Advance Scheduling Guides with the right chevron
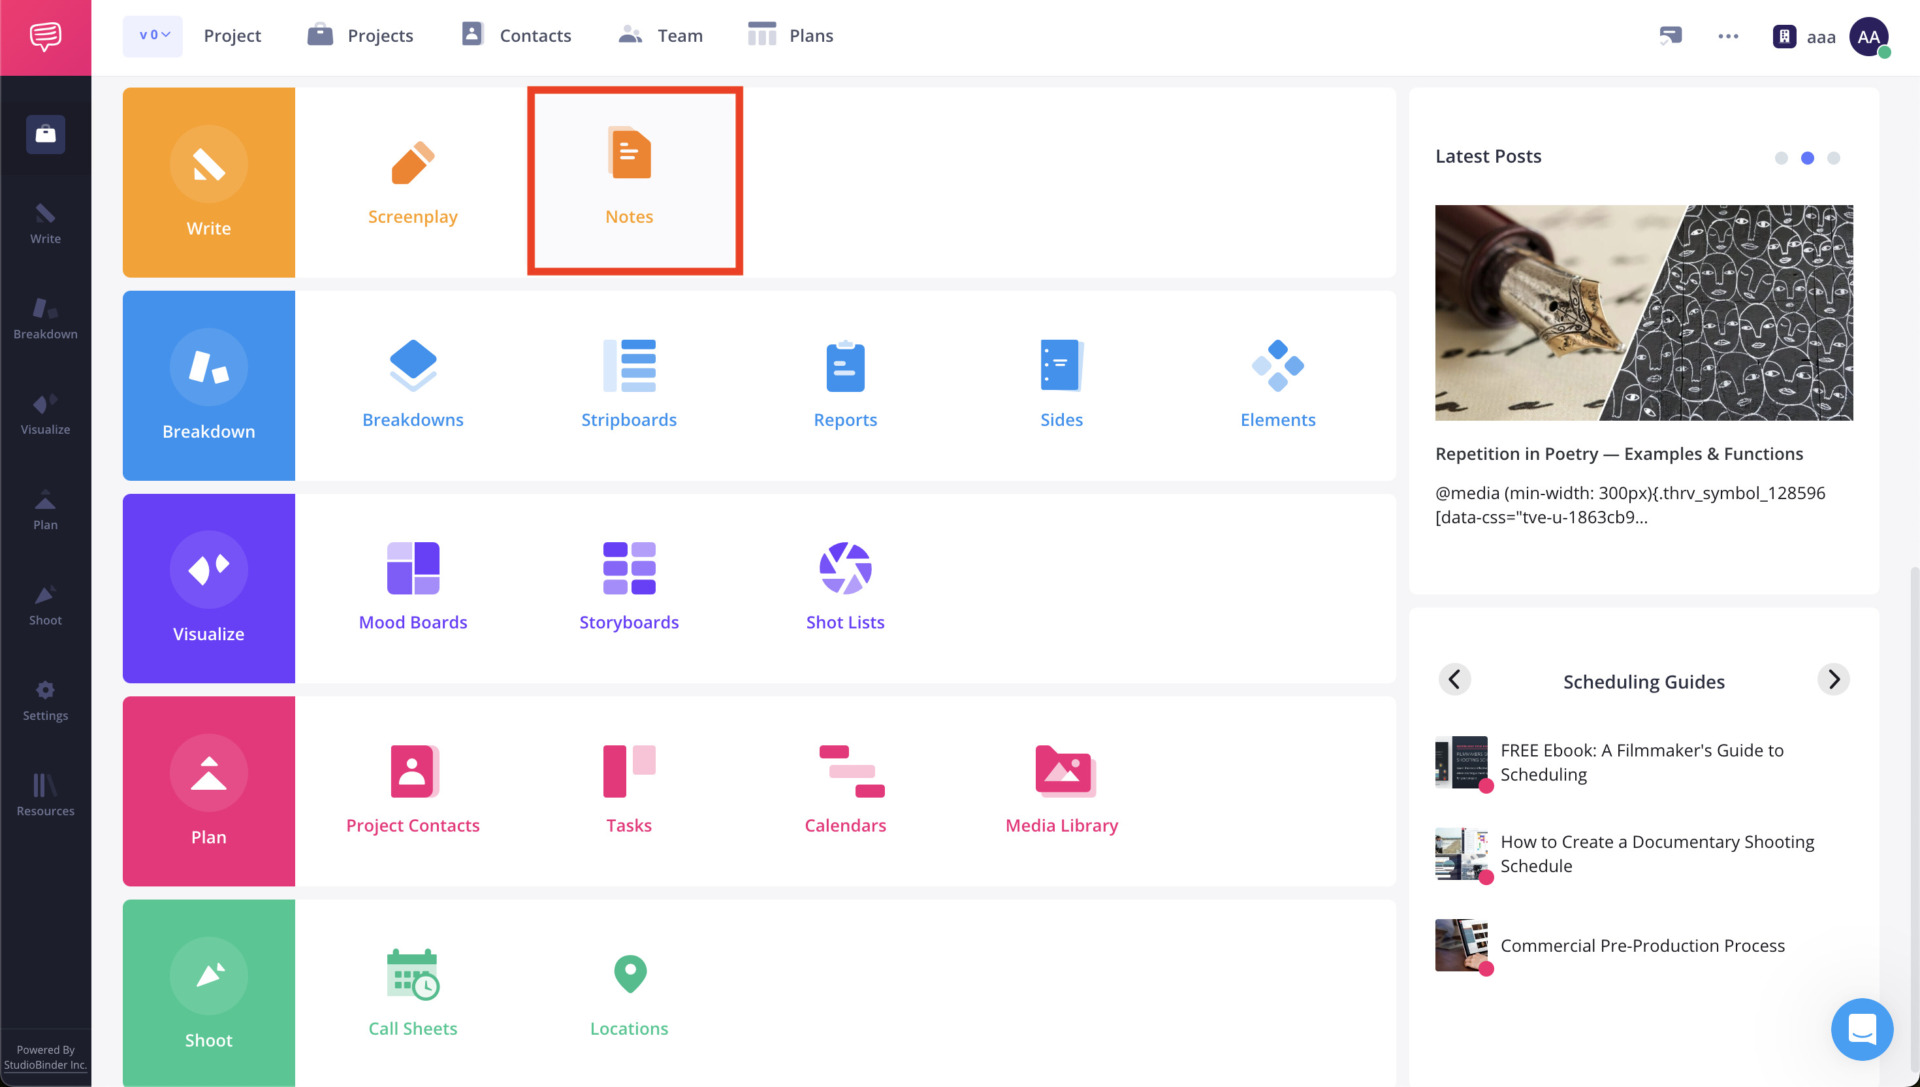This screenshot has height=1087, width=1920. pos(1833,679)
